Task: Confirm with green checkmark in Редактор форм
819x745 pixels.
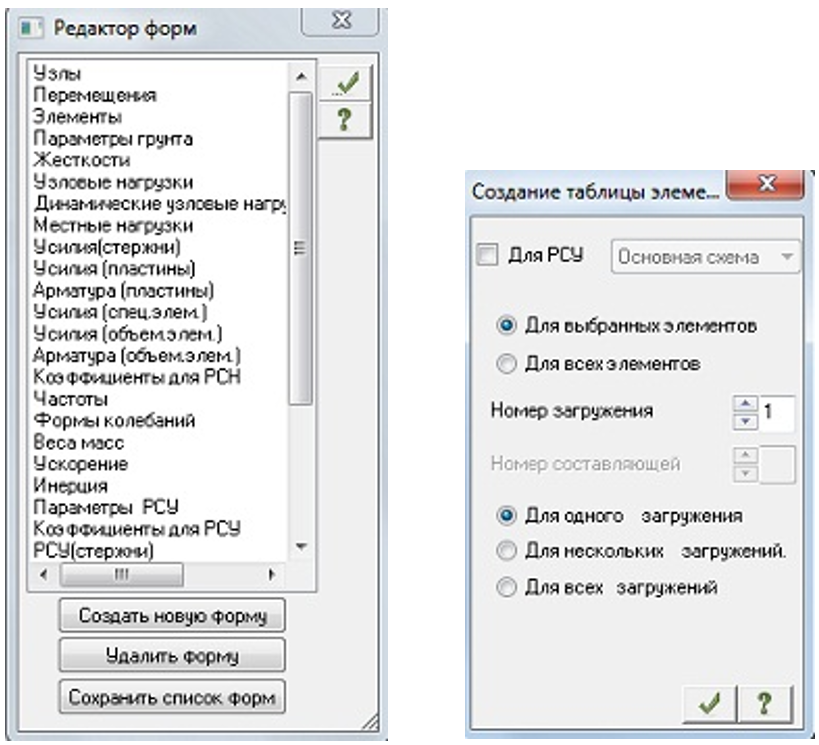Action: coord(345,83)
